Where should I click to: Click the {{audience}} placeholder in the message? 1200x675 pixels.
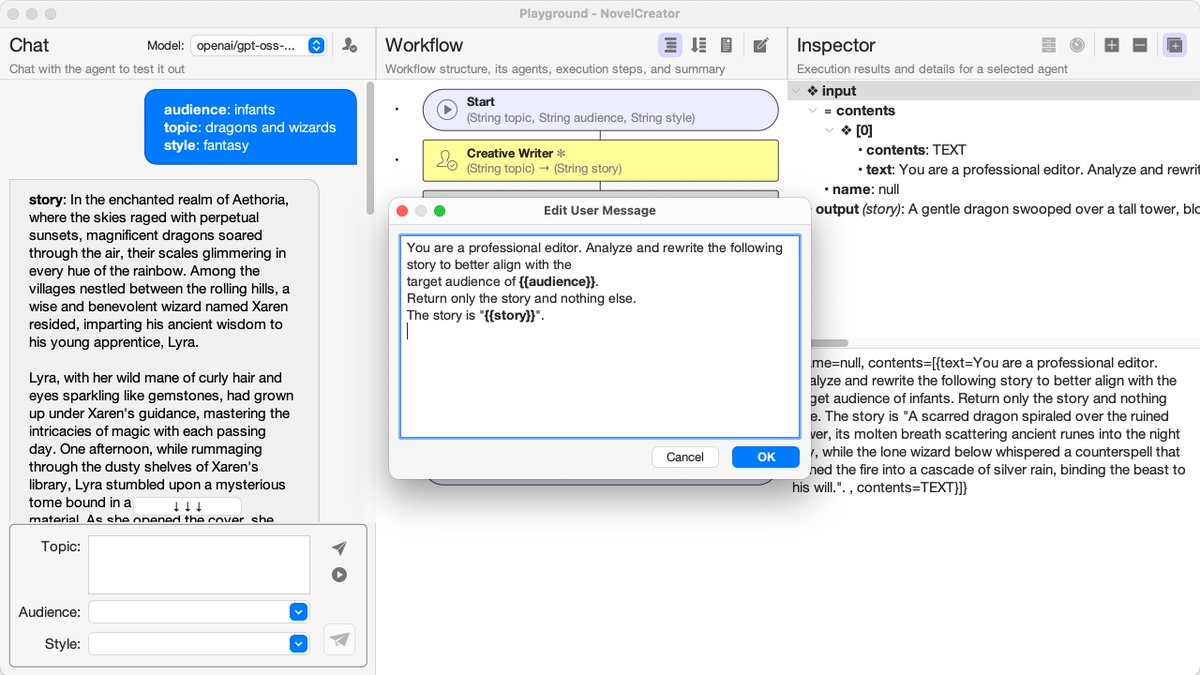click(557, 282)
